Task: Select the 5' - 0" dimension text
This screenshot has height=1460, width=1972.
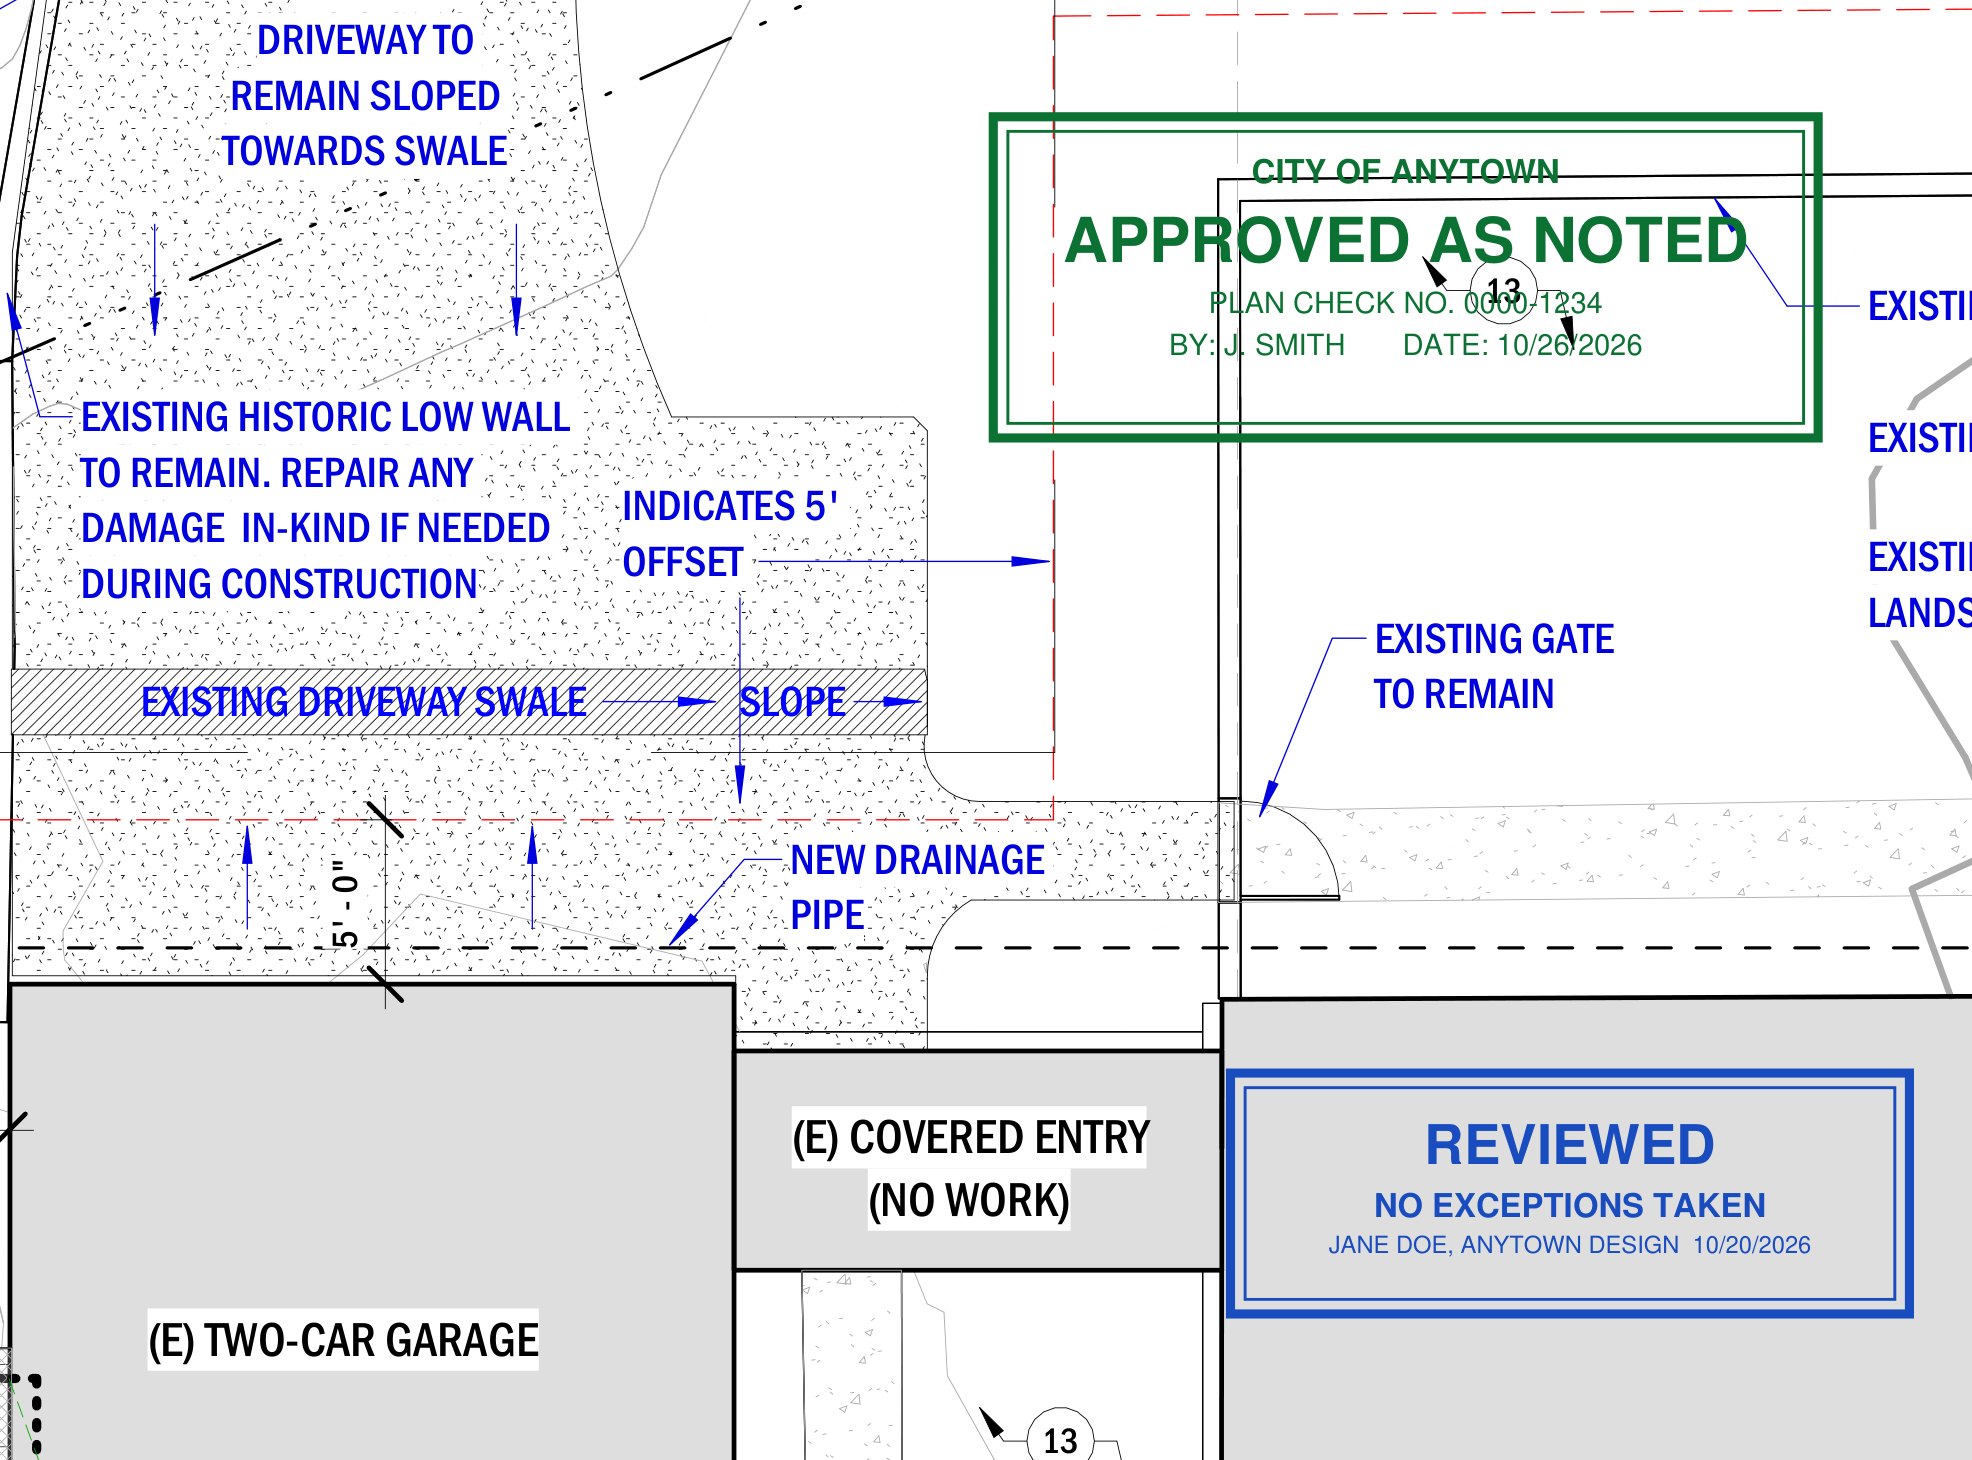Action: click(x=346, y=904)
